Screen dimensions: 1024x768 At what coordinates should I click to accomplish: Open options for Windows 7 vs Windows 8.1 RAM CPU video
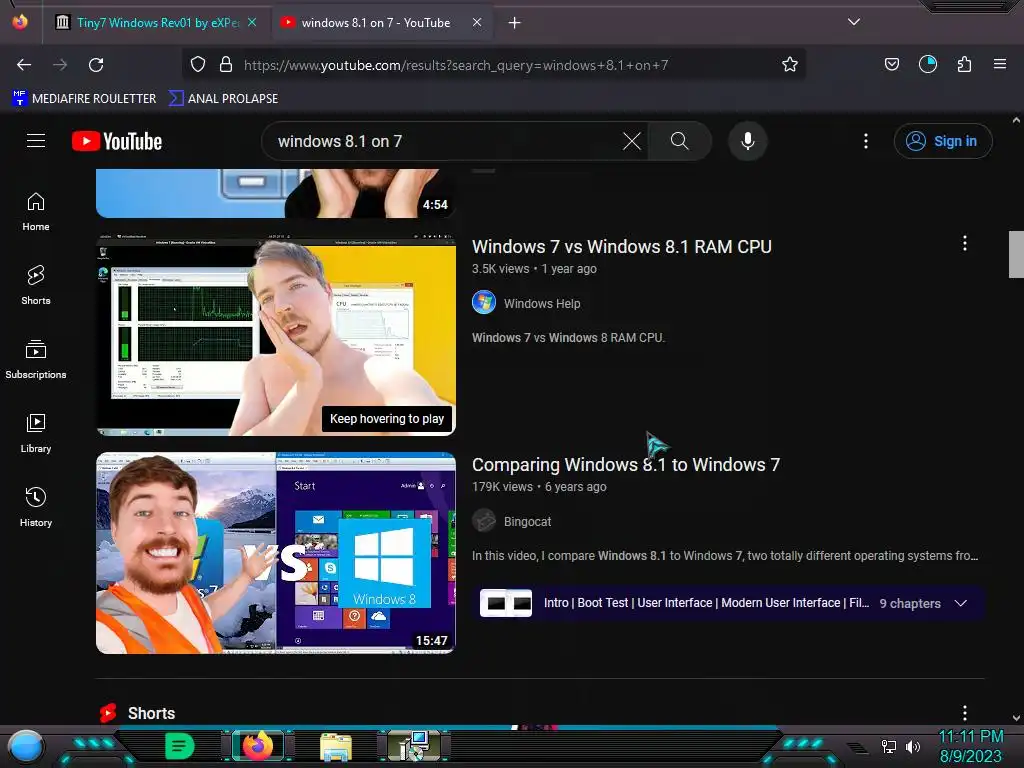pyautogui.click(x=965, y=244)
